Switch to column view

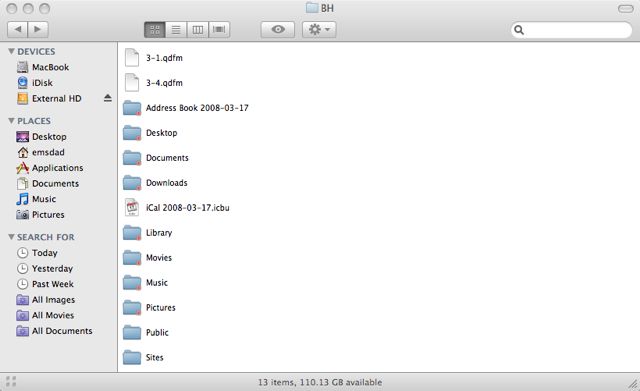198,29
